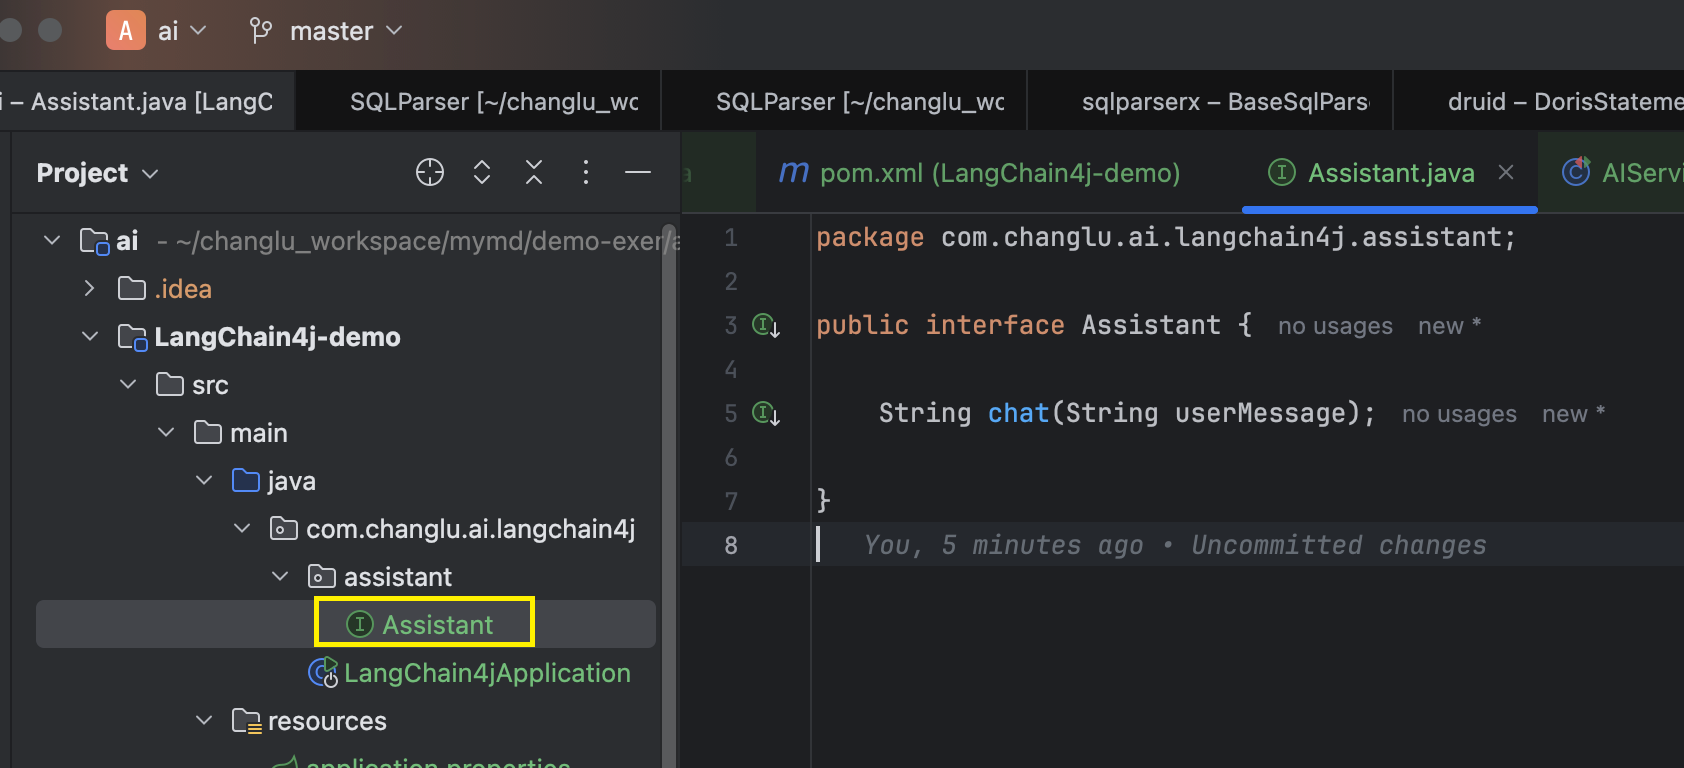Click the .idea folder icon
Viewport: 1684px width, 768px height.
(132, 289)
